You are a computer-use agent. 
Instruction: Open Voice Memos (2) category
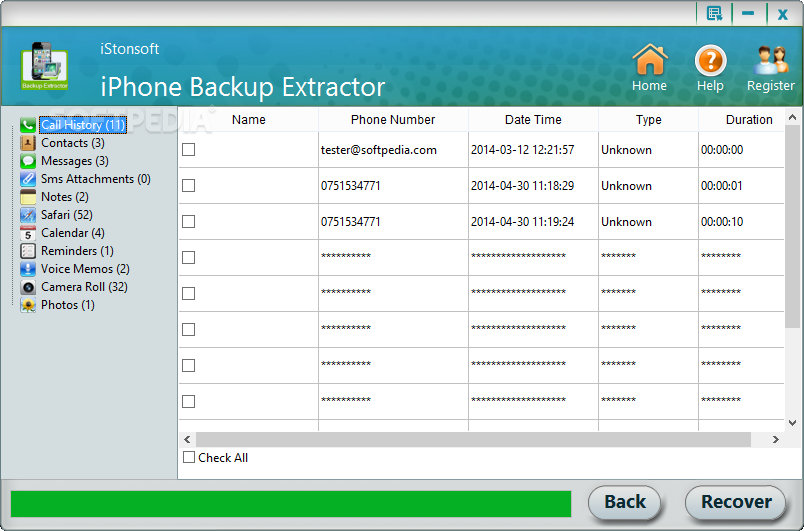(85, 269)
